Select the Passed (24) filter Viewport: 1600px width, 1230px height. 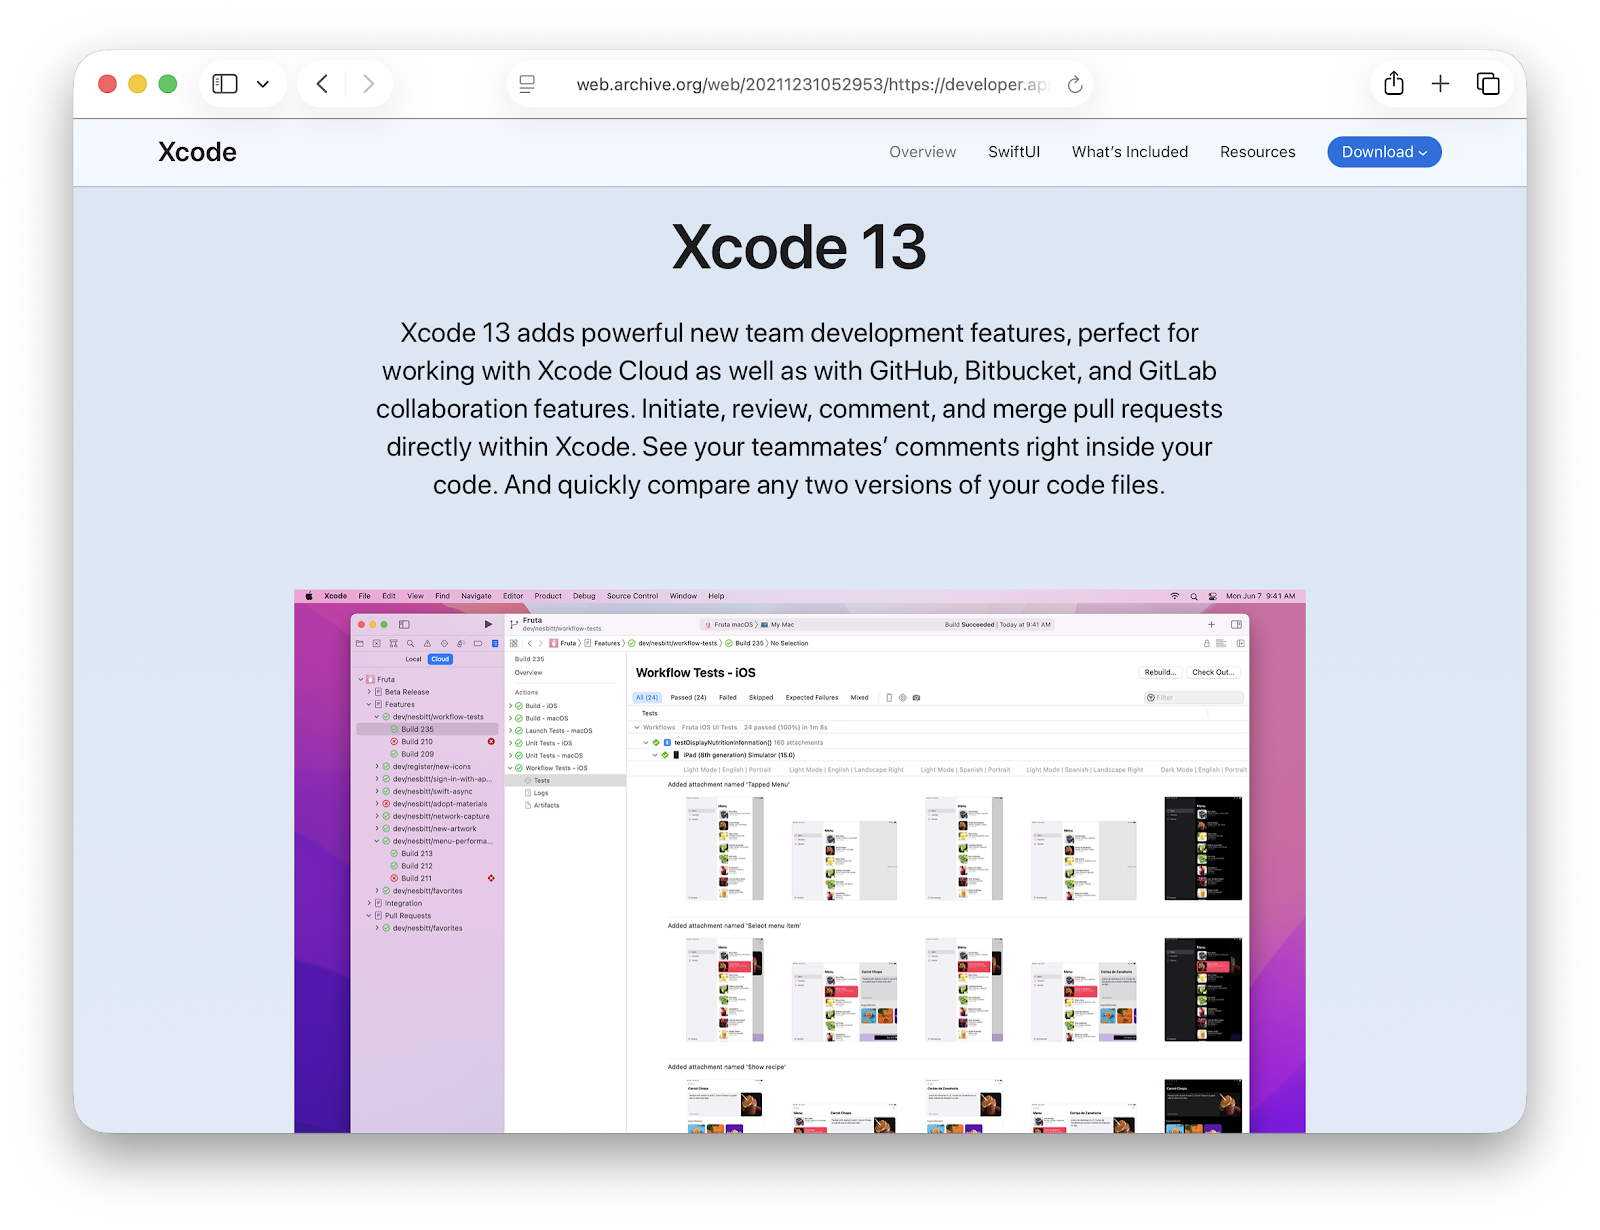click(688, 697)
